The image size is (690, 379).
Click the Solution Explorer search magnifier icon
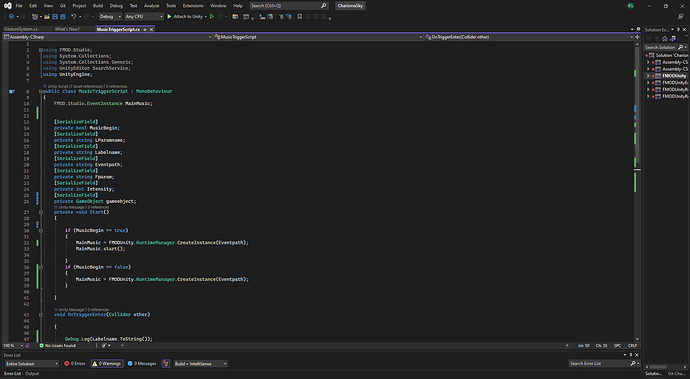[x=680, y=47]
